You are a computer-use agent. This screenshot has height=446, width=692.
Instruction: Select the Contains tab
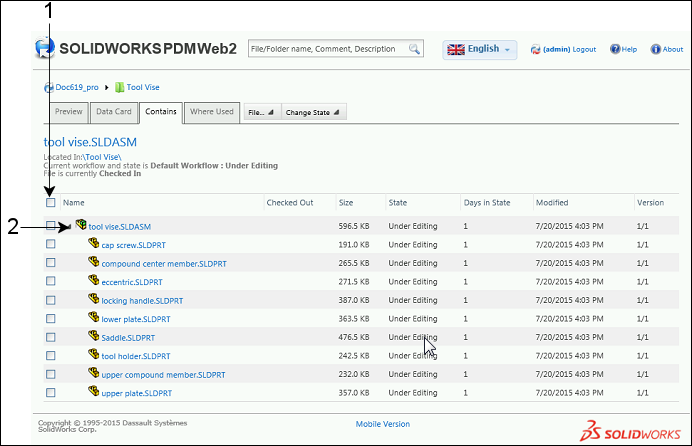coord(161,112)
